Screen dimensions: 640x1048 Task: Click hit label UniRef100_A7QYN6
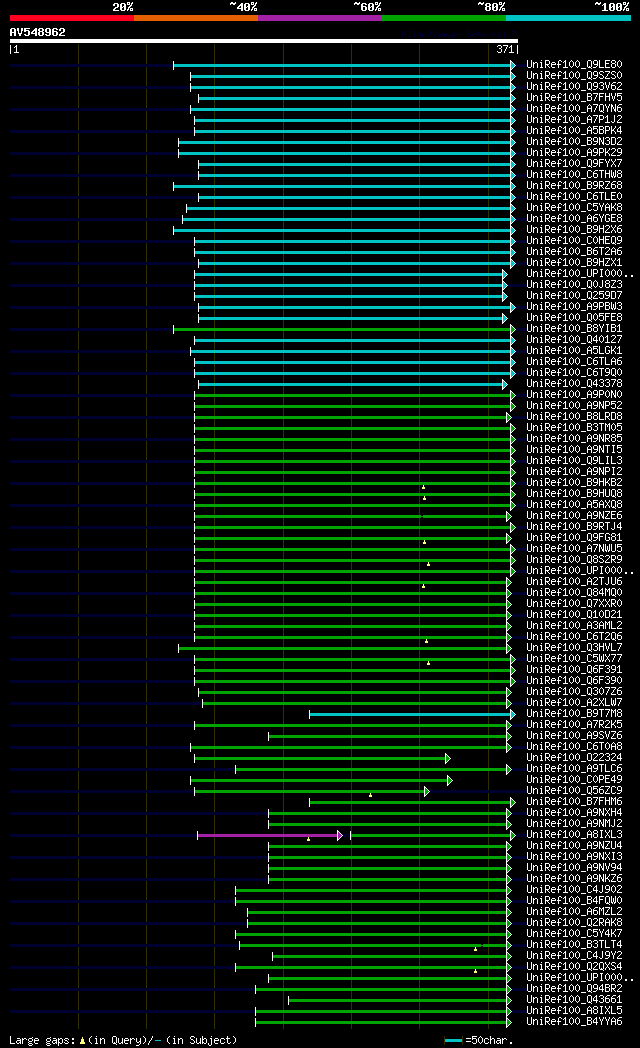coord(574,109)
